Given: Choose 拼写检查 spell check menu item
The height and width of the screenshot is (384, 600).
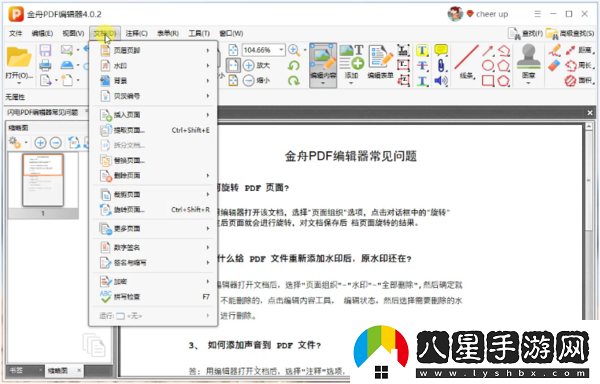Looking at the screenshot, I should (x=153, y=296).
